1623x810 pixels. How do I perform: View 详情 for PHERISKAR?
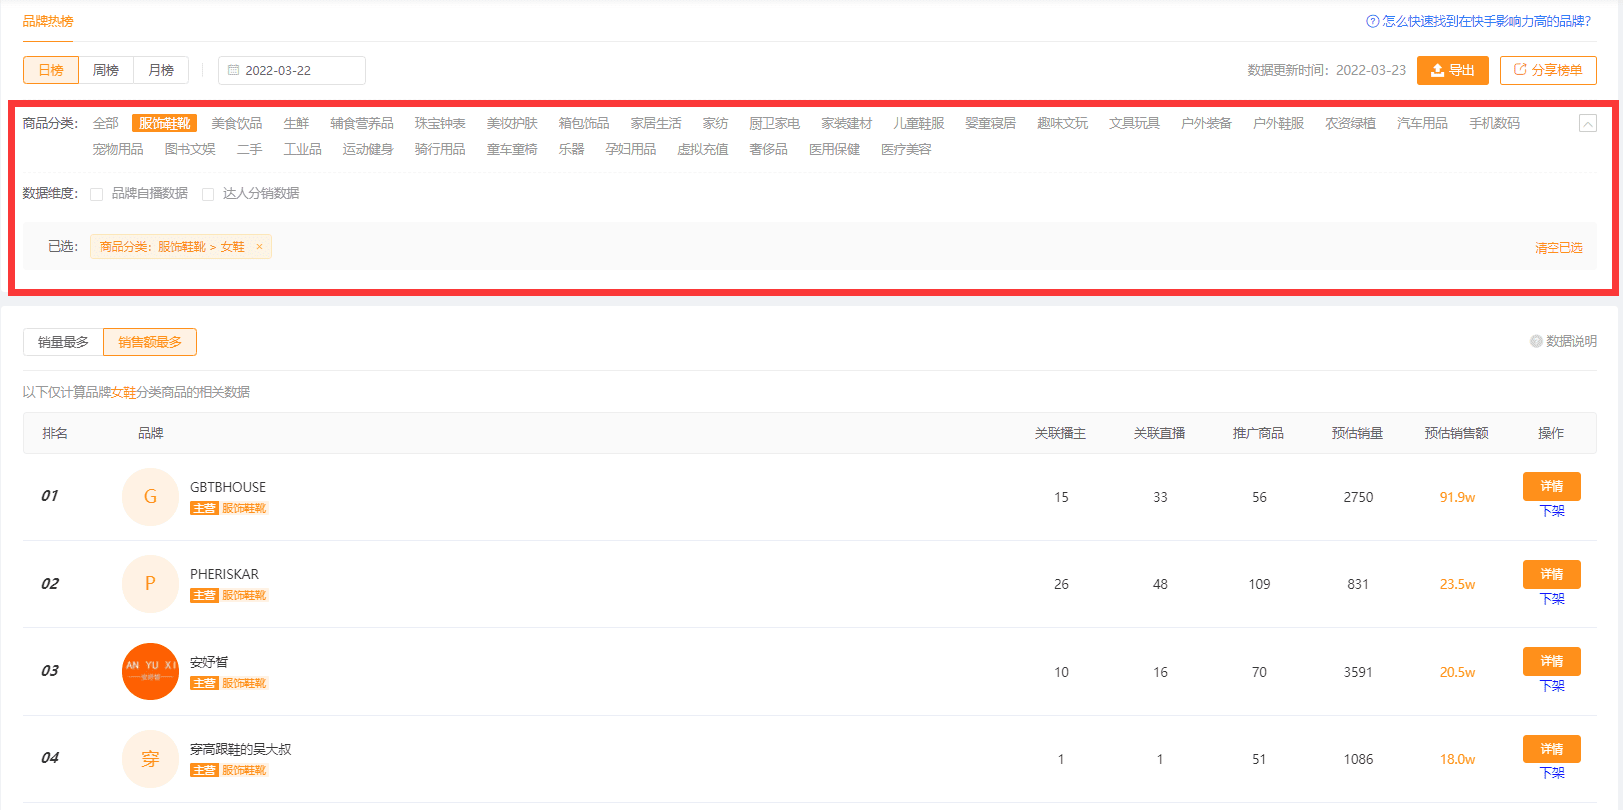(1552, 574)
